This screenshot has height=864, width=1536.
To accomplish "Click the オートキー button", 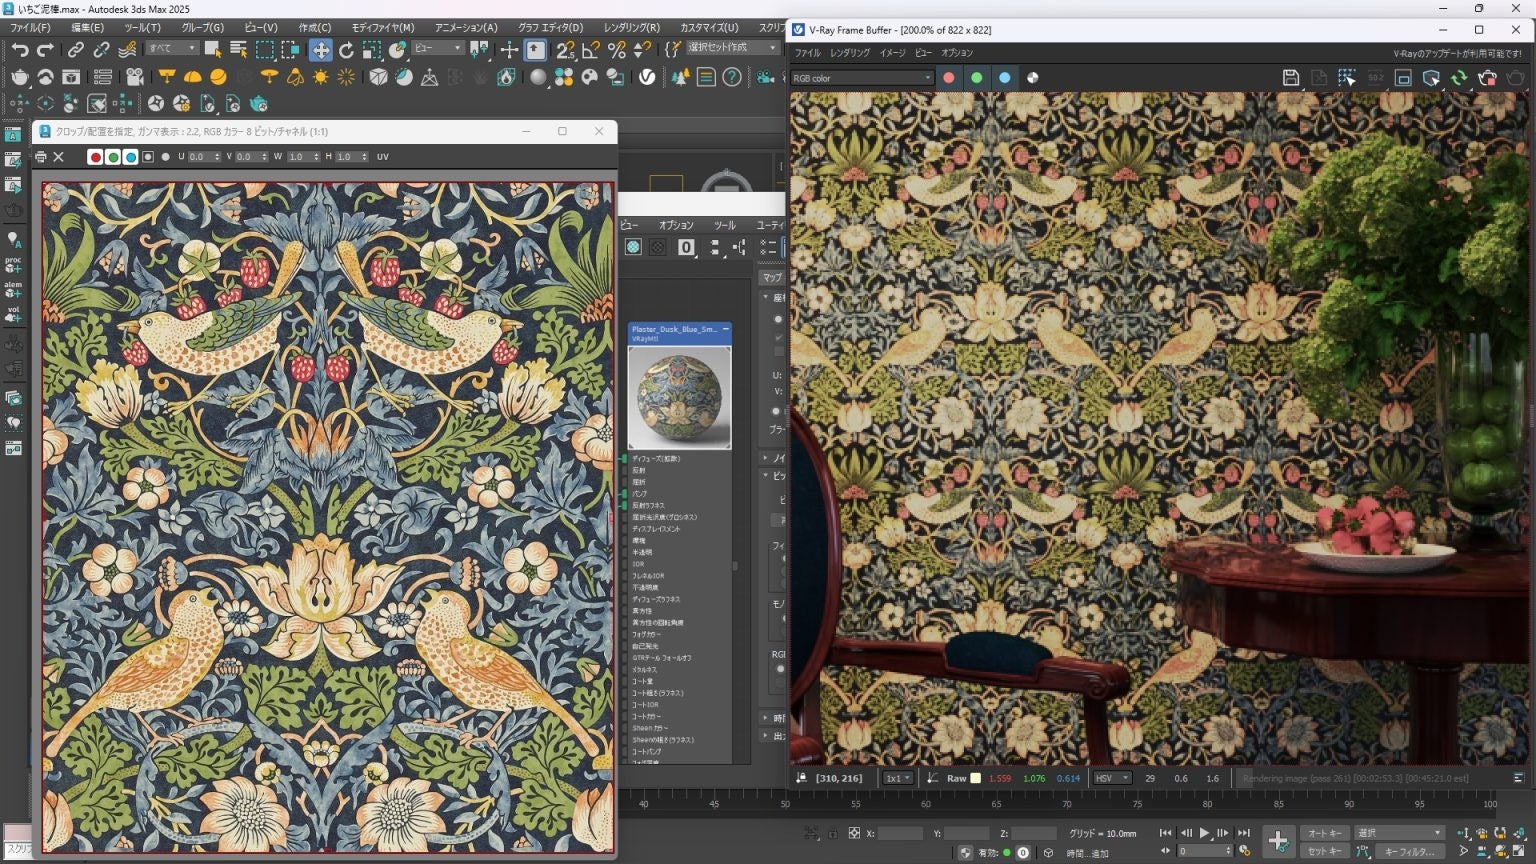I will coord(1325,833).
